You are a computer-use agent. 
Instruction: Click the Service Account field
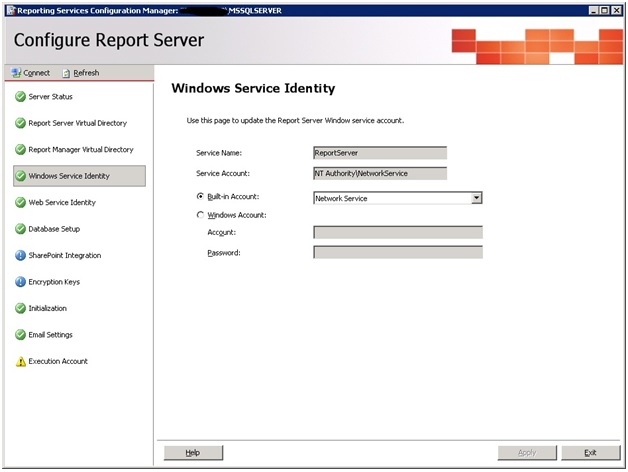pyautogui.click(x=380, y=173)
